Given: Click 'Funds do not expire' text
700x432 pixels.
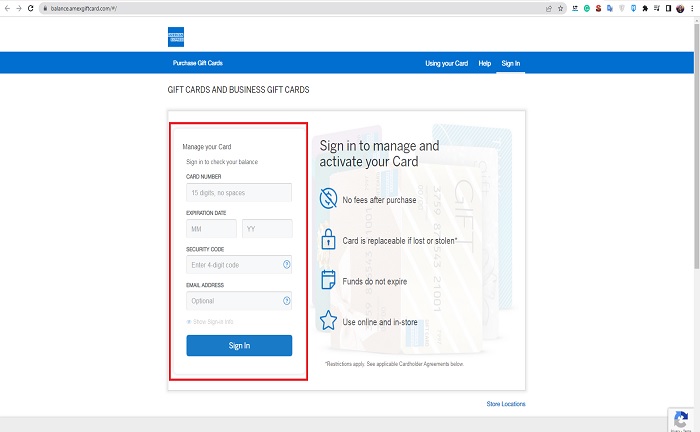Looking at the screenshot, I should tap(375, 281).
